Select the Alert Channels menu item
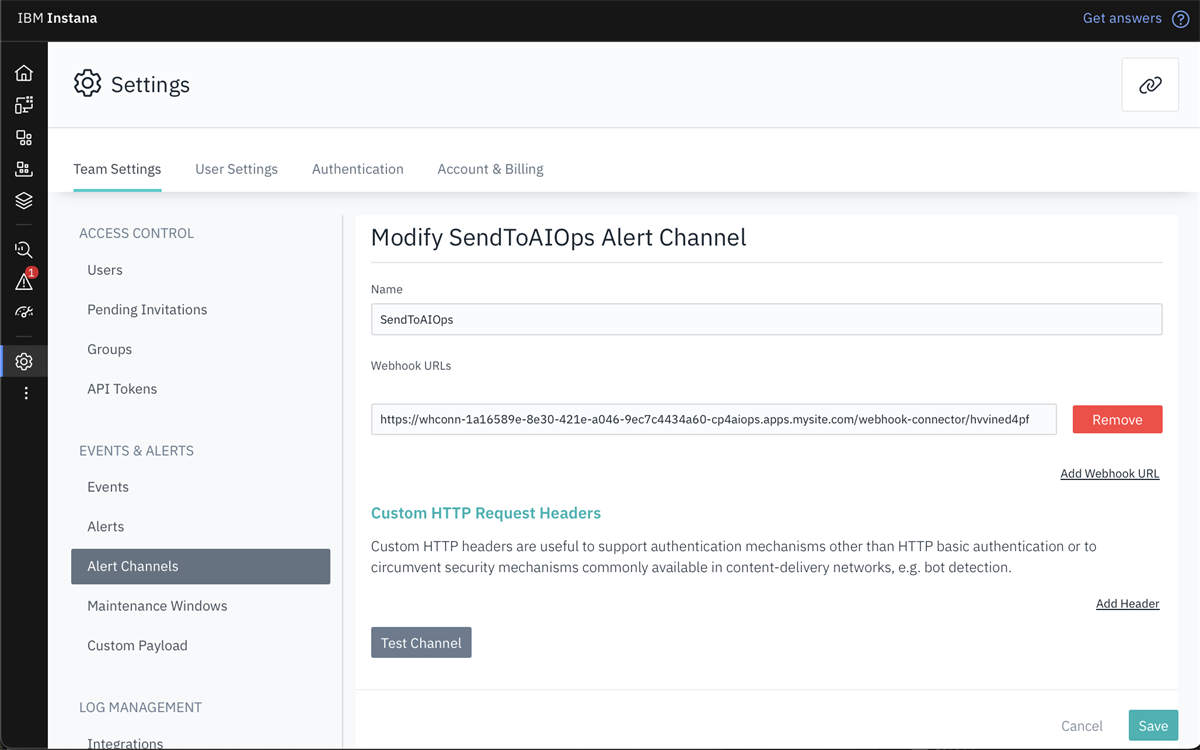This screenshot has width=1200, height=750. [200, 566]
